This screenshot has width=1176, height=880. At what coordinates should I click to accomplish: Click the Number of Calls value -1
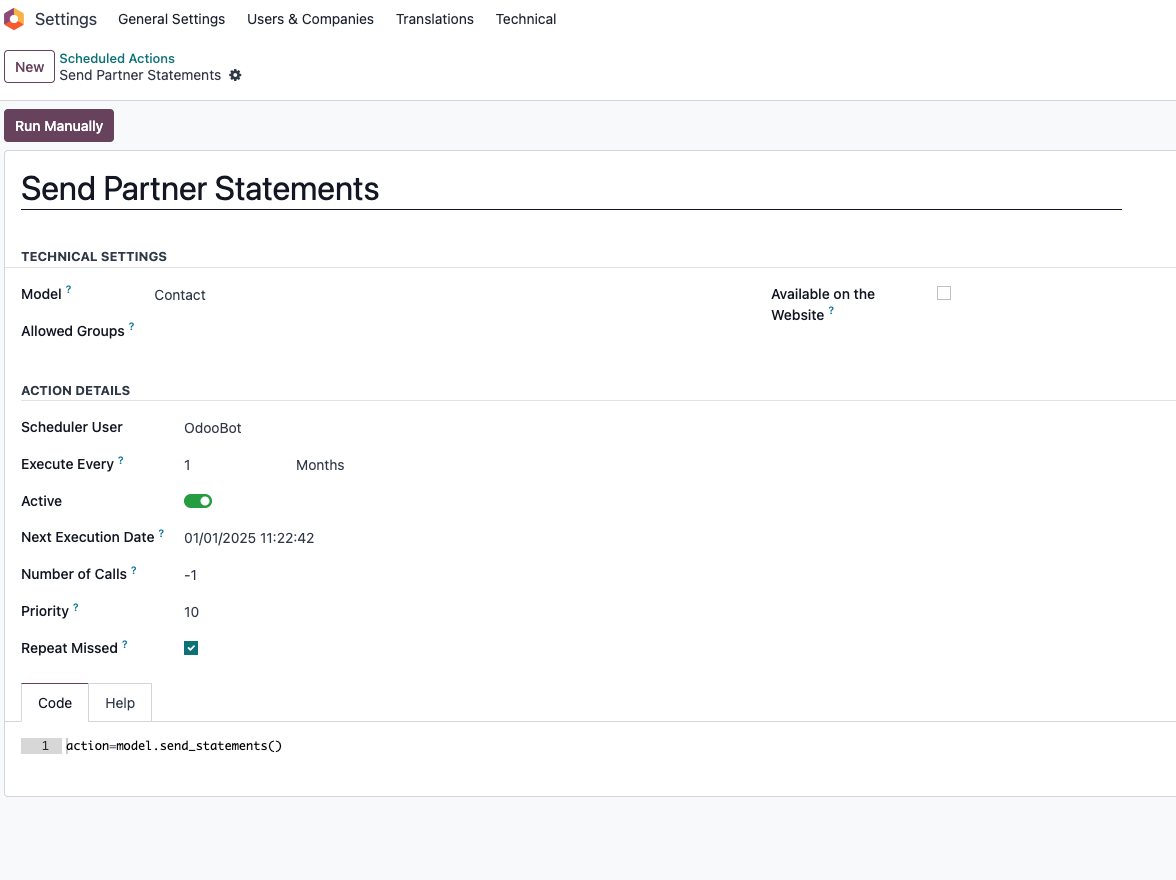190,575
